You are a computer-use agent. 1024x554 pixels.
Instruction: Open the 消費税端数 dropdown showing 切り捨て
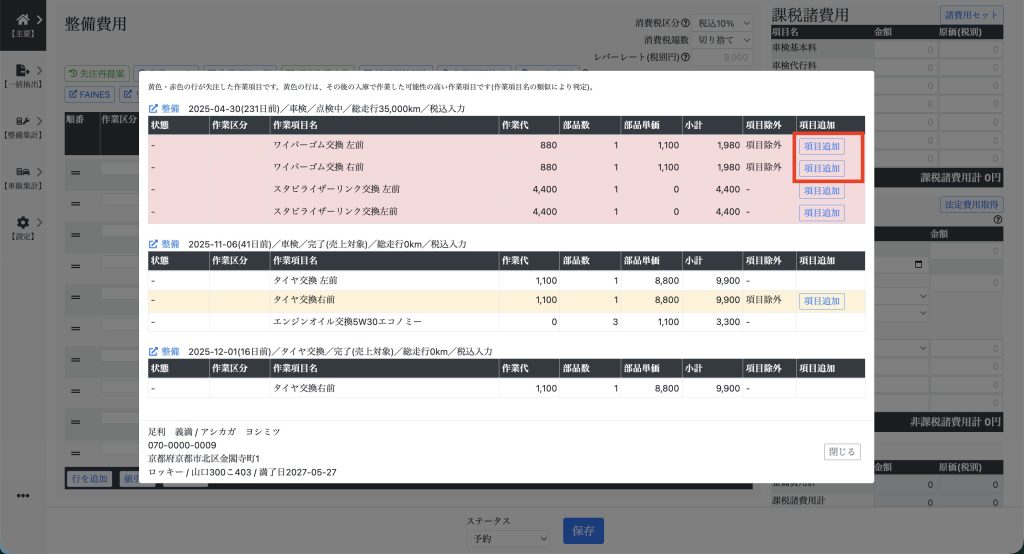click(722, 40)
